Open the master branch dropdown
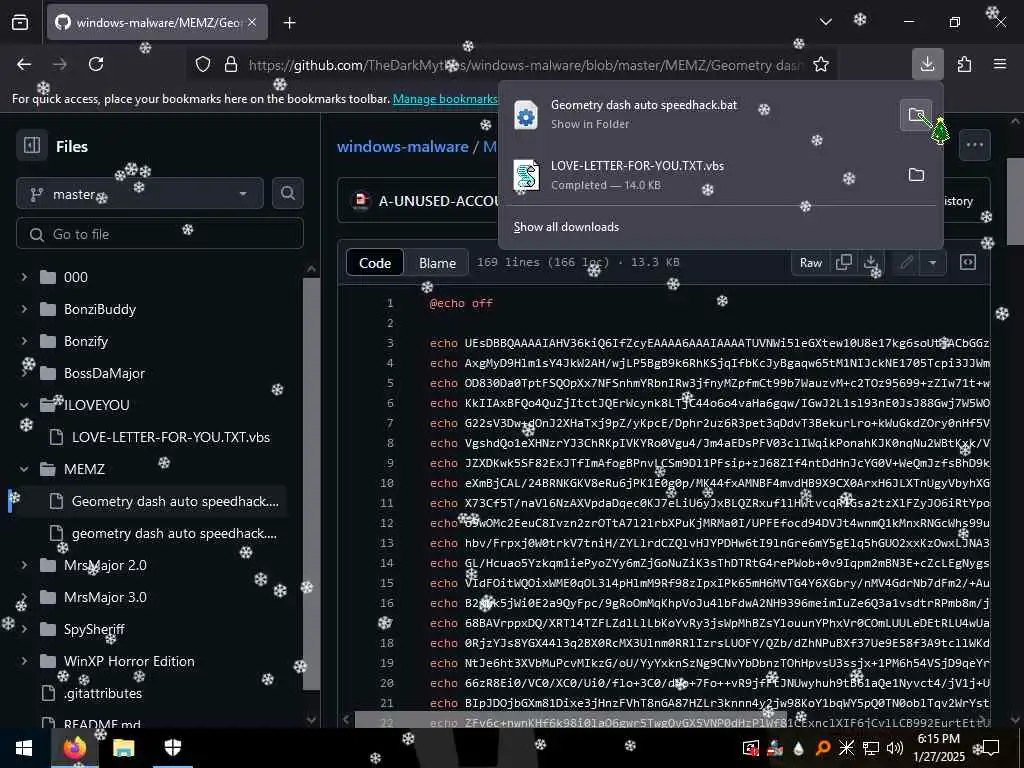The image size is (1024, 768). [x=140, y=194]
